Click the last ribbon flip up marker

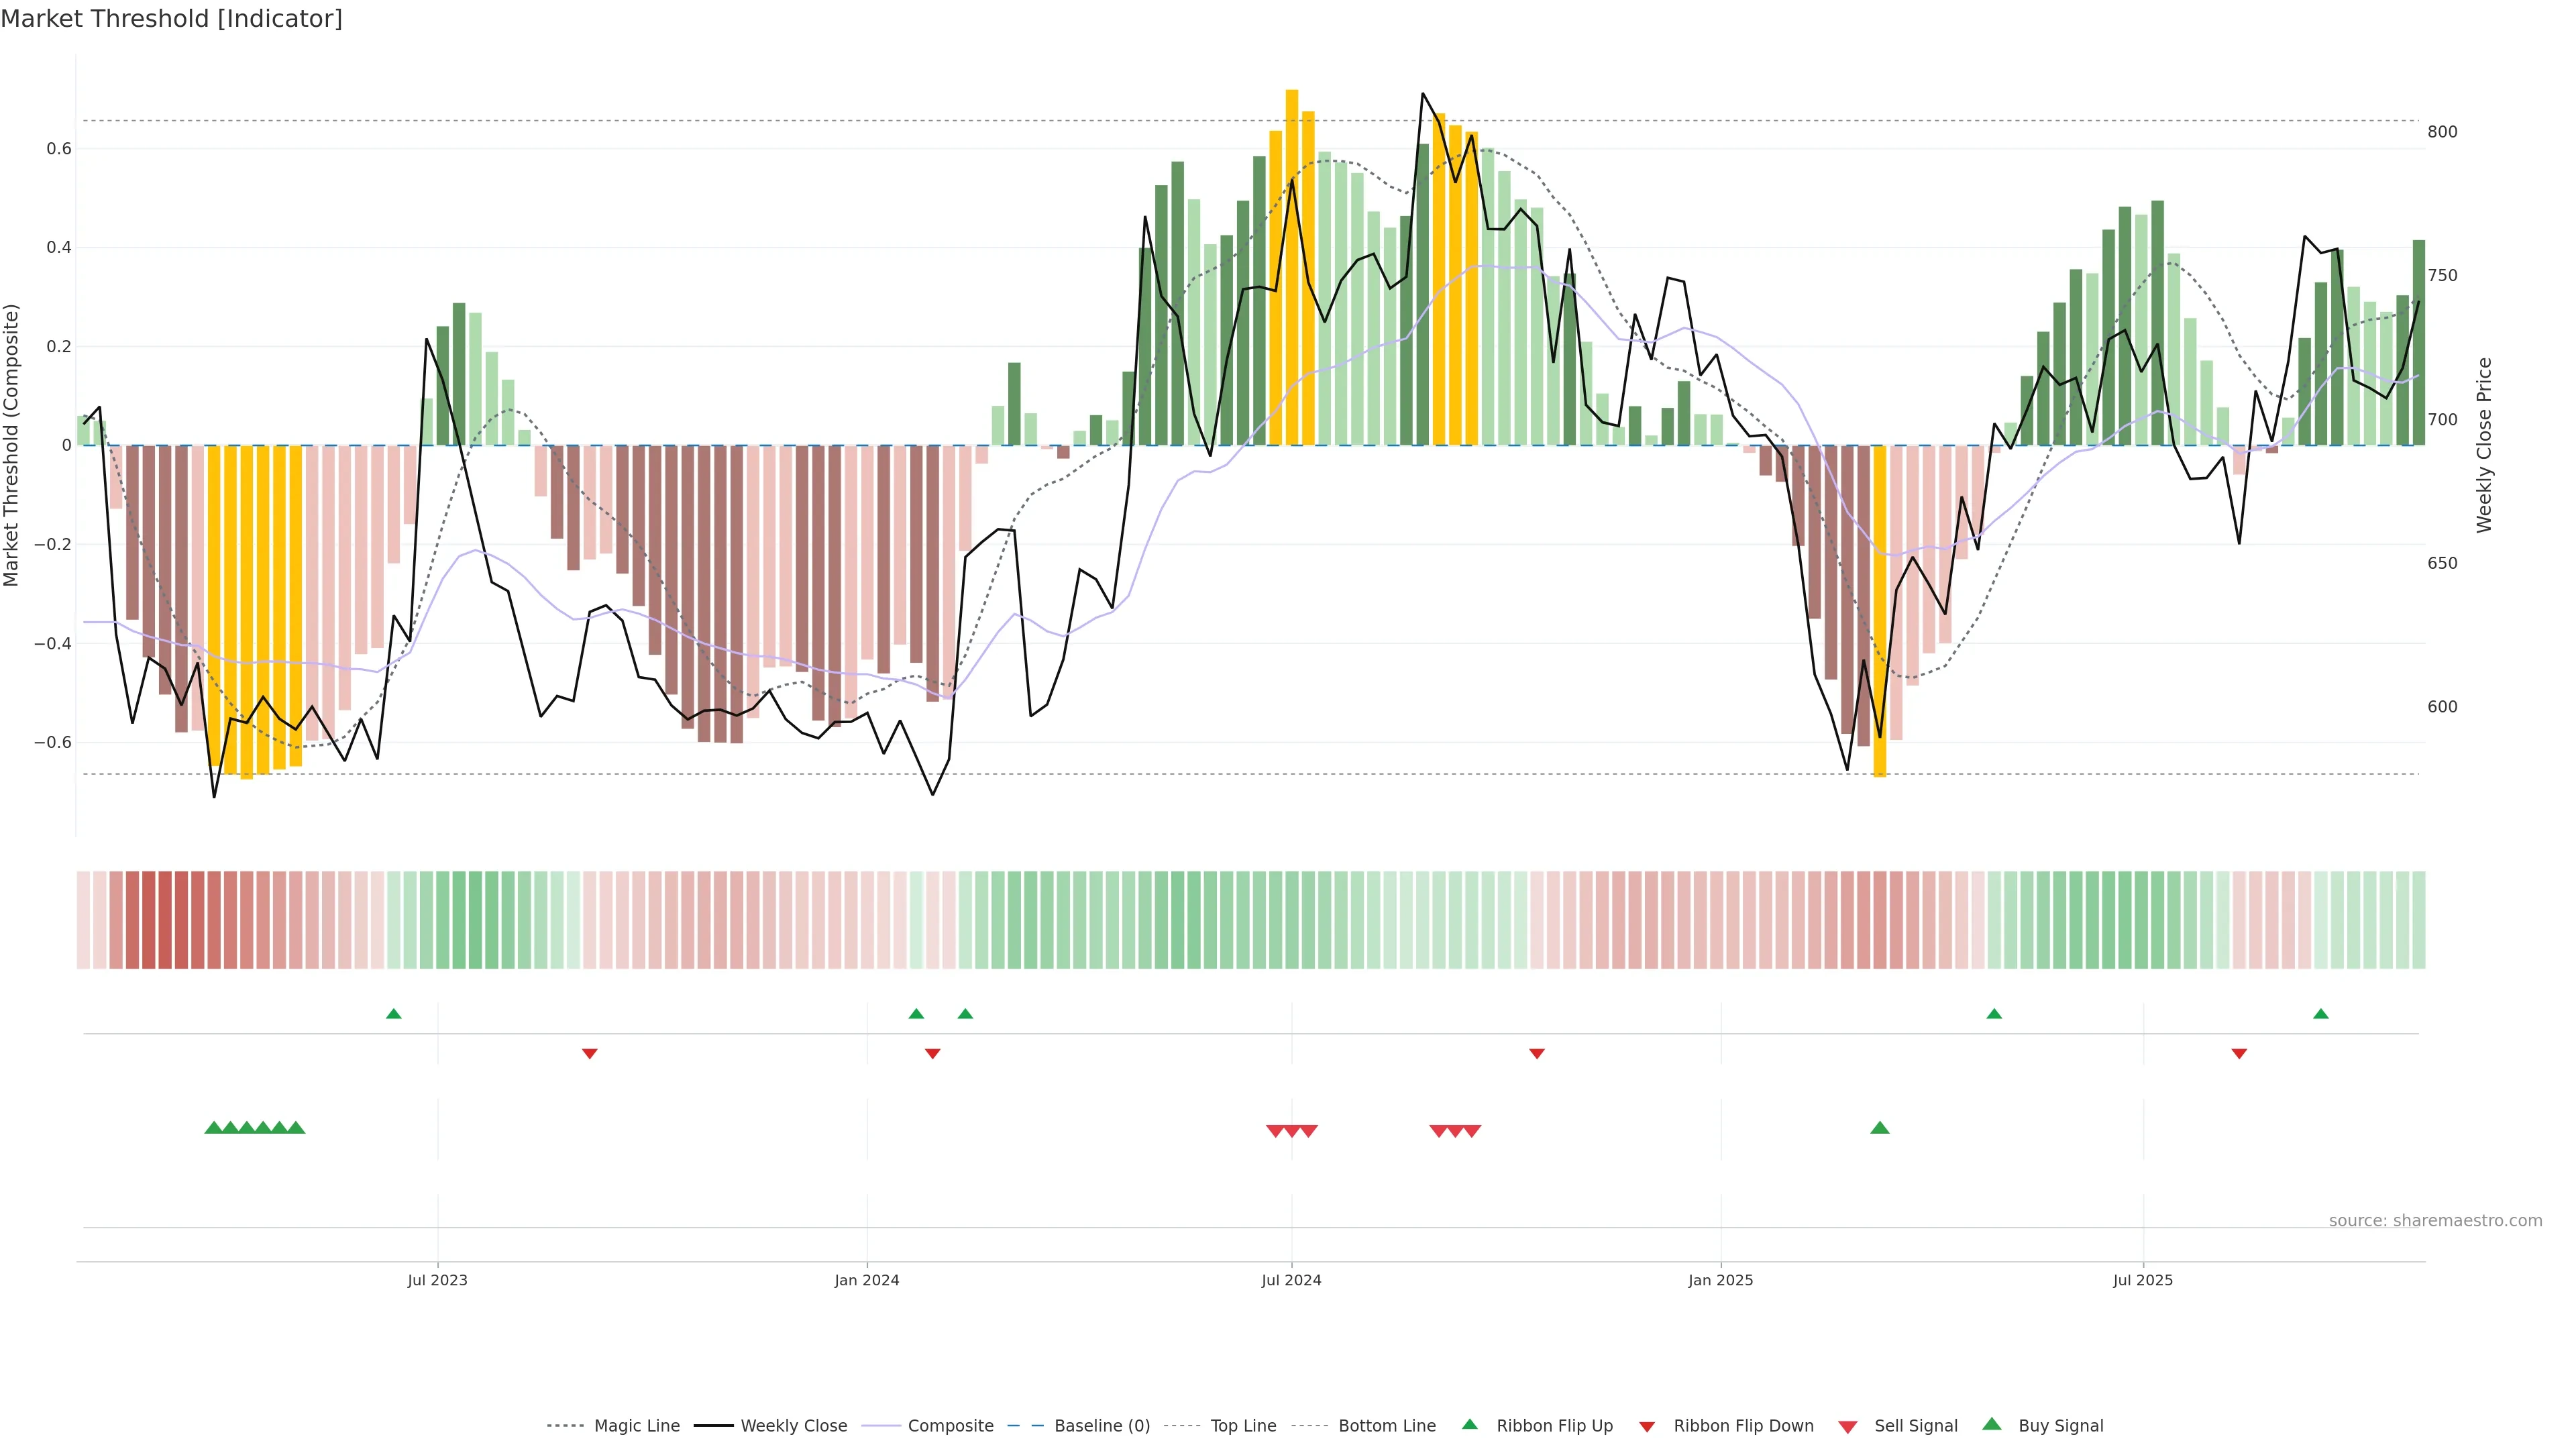[x=2320, y=1014]
